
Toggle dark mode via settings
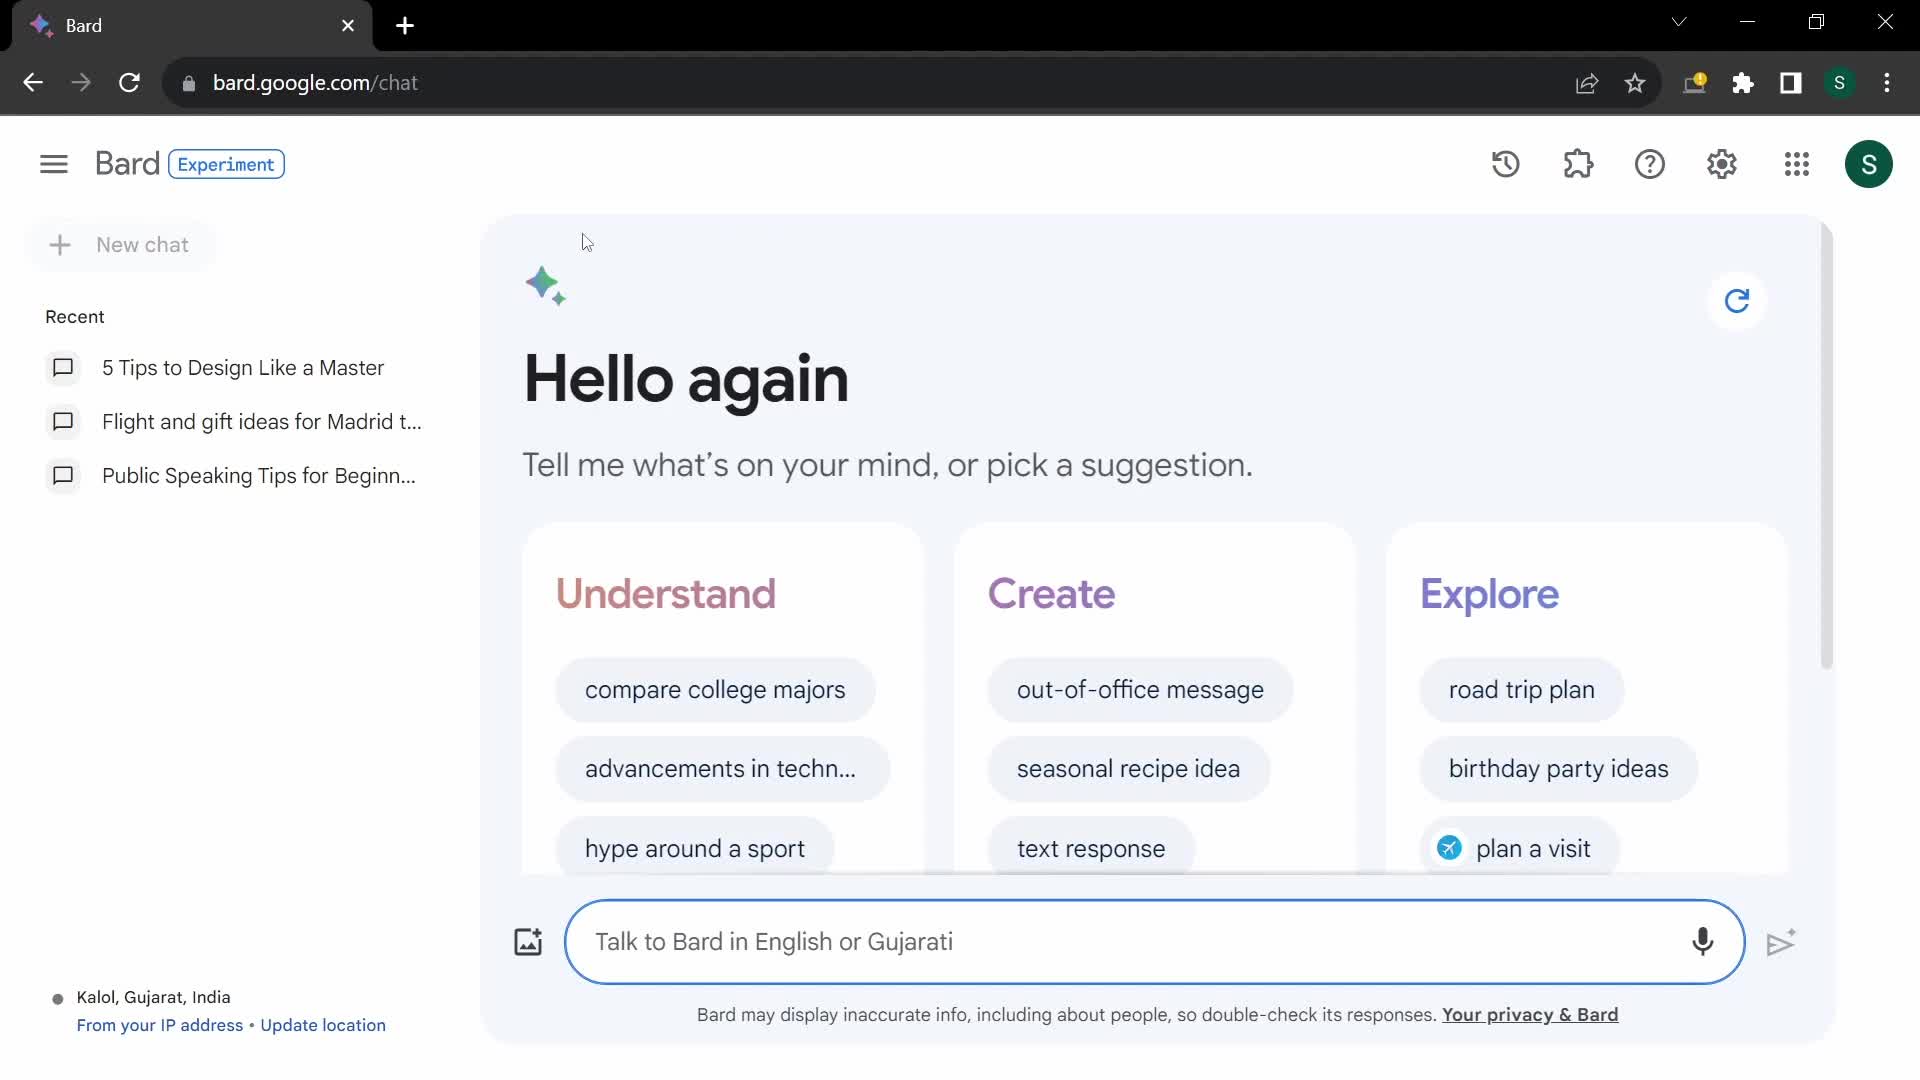pos(1722,164)
